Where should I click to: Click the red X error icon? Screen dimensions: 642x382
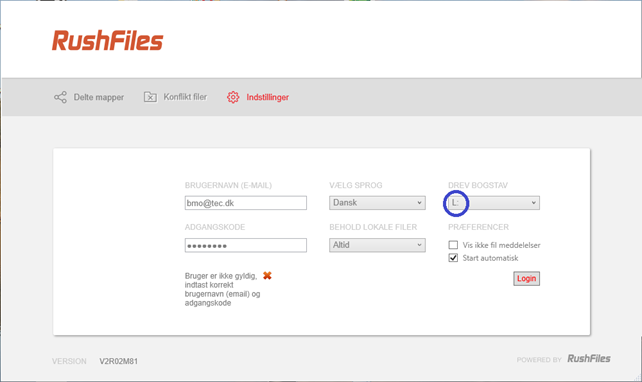267,276
